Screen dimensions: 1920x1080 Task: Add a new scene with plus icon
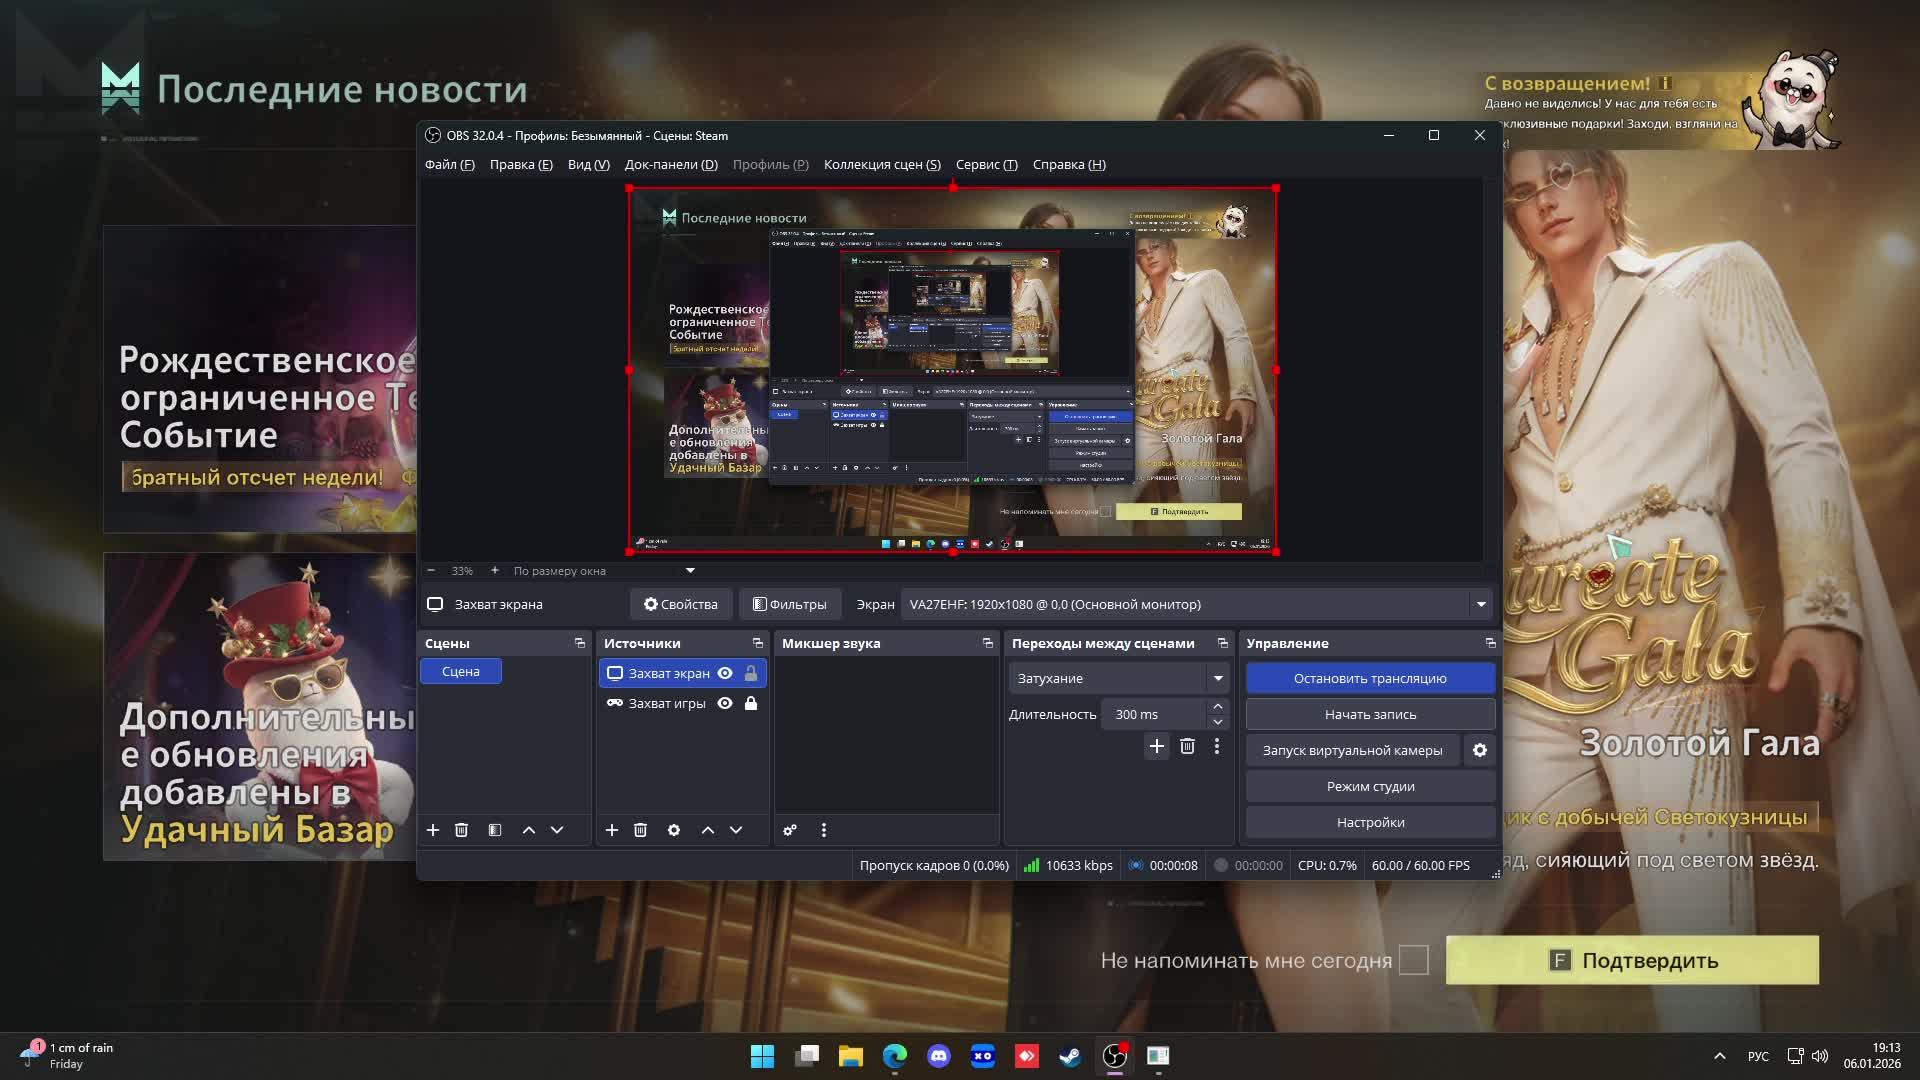pyautogui.click(x=433, y=830)
